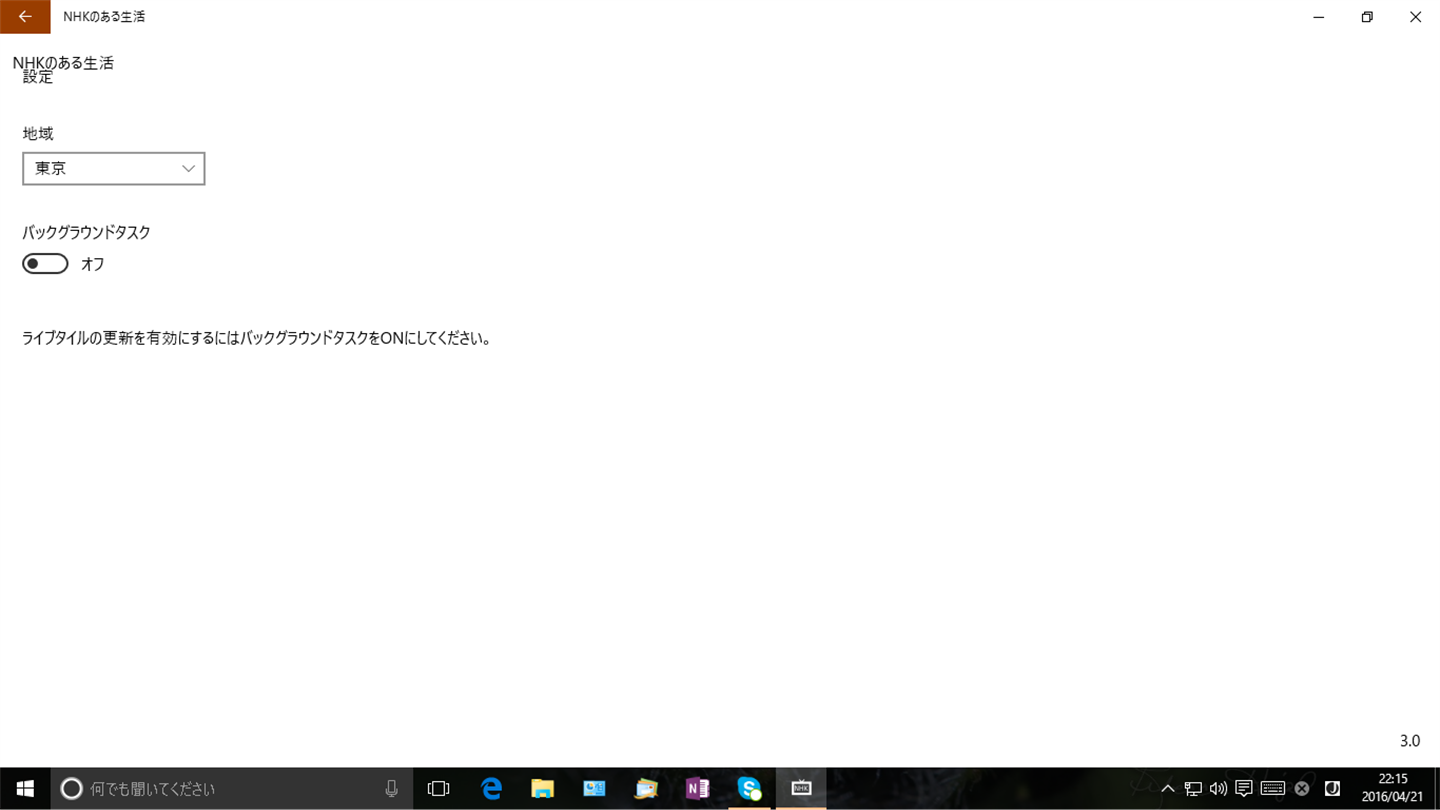The width and height of the screenshot is (1440, 810).
Task: Open the volume control in the tray
Action: 1218,789
